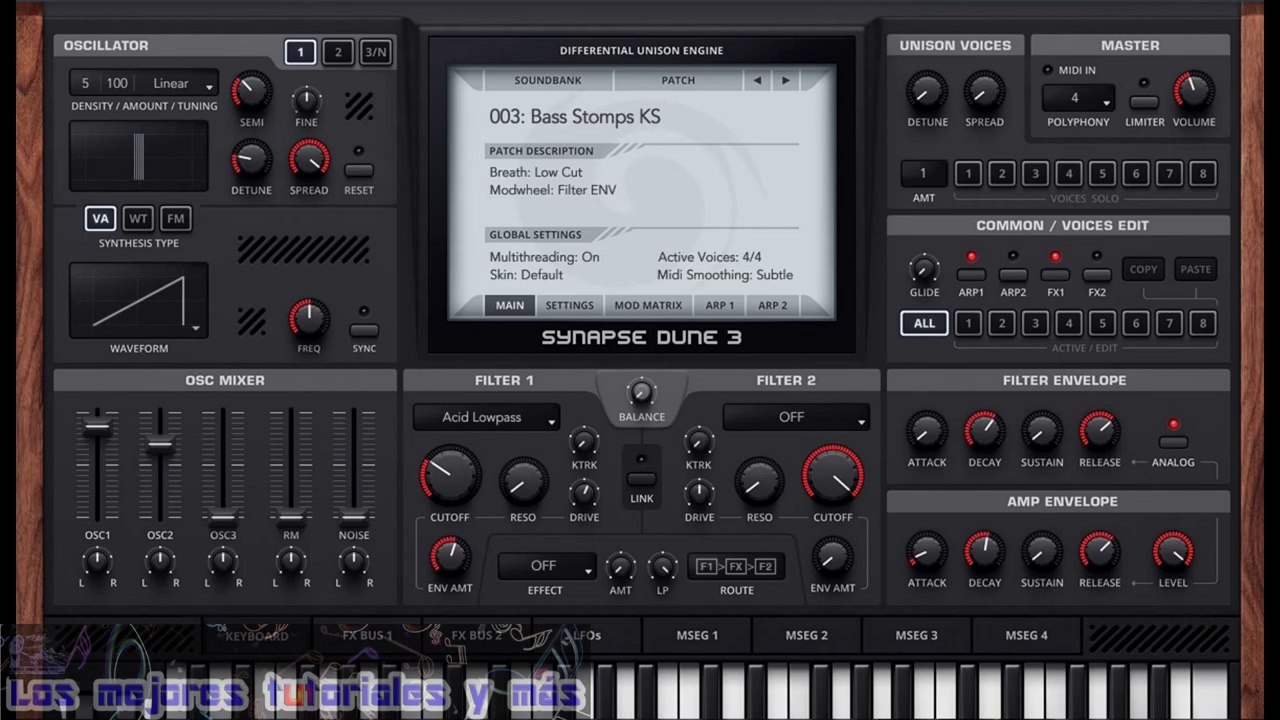Switch to the MAIN display tab
Viewport: 1280px width, 720px height.
click(x=510, y=305)
